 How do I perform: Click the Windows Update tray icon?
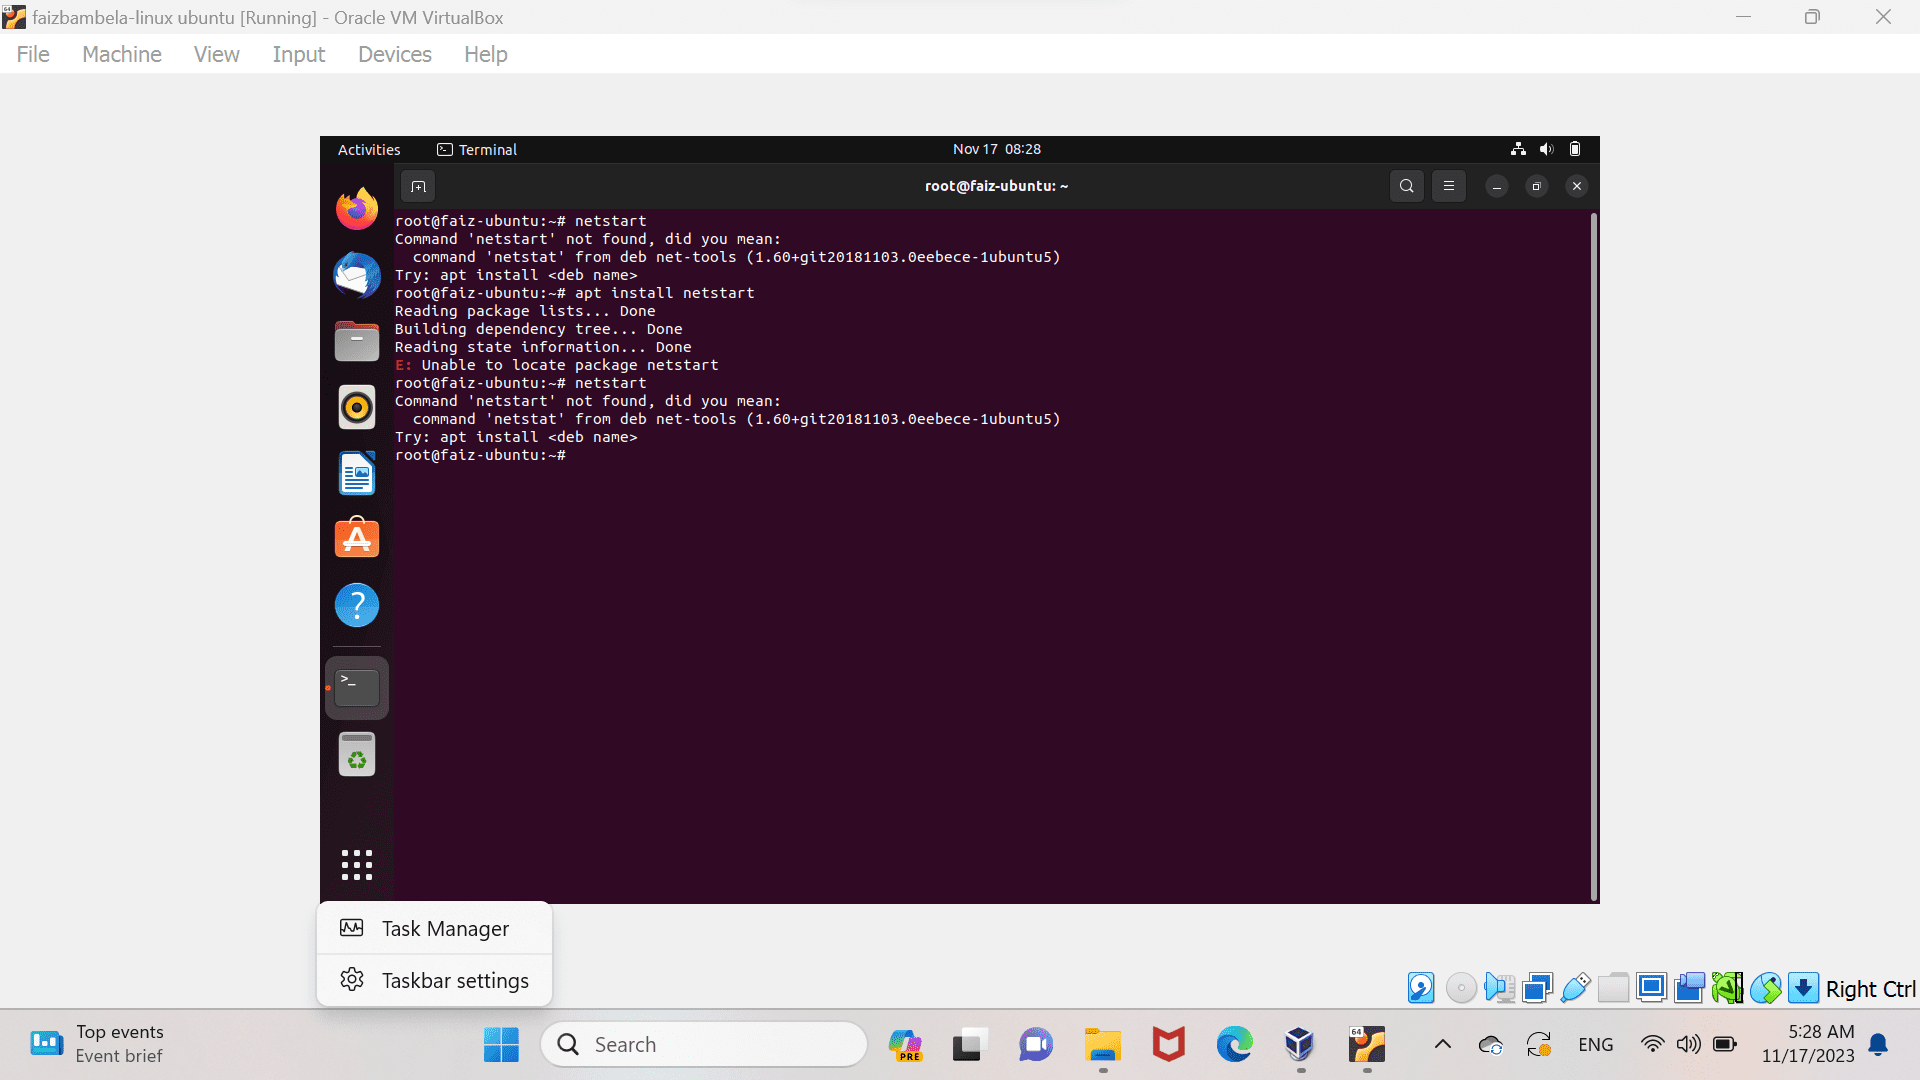(x=1539, y=1045)
